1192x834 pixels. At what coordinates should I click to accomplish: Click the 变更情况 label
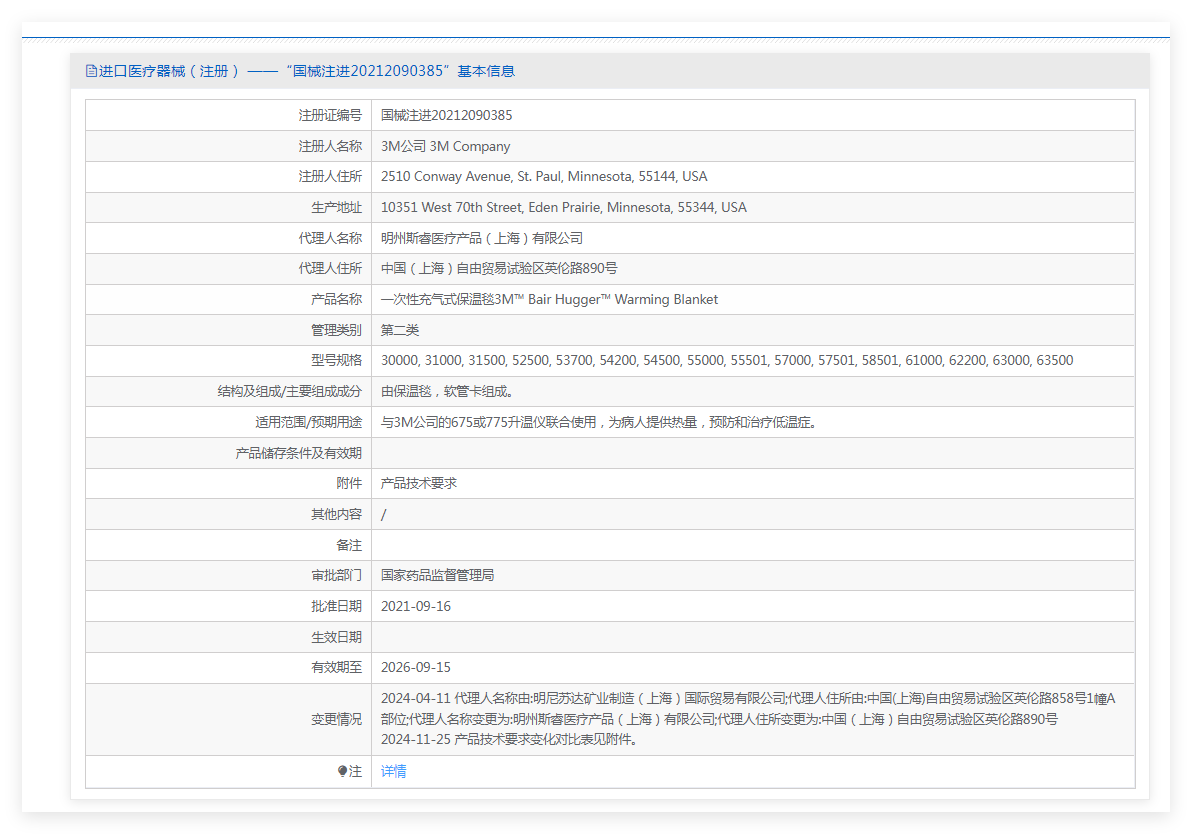tap(336, 719)
